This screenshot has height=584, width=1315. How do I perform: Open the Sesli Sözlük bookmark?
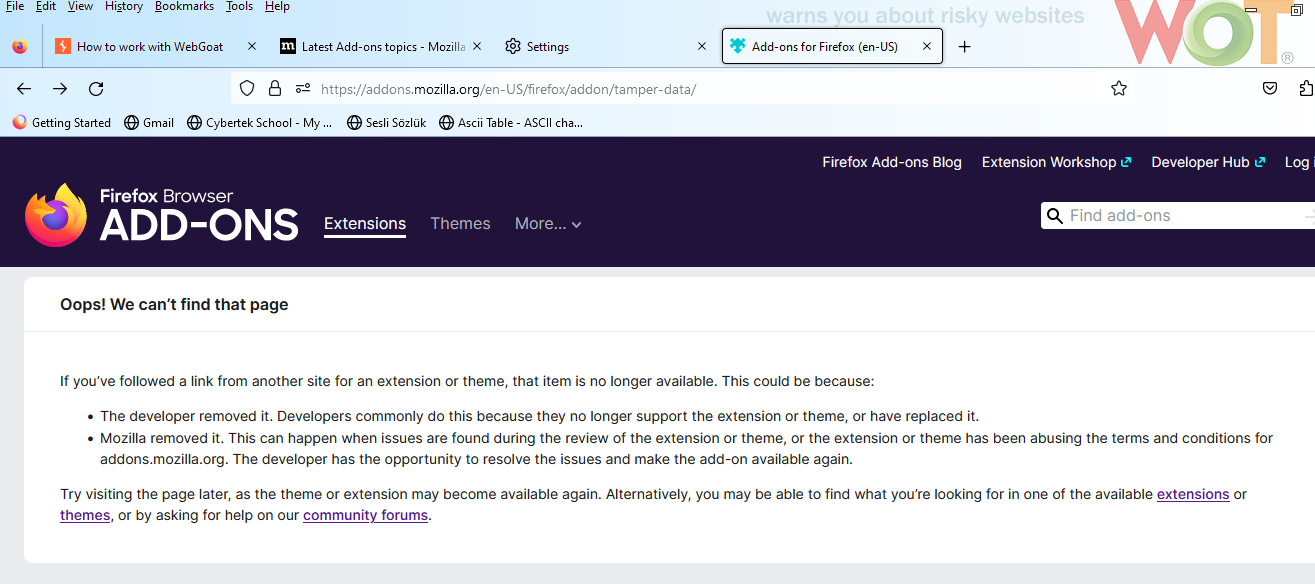pos(386,122)
